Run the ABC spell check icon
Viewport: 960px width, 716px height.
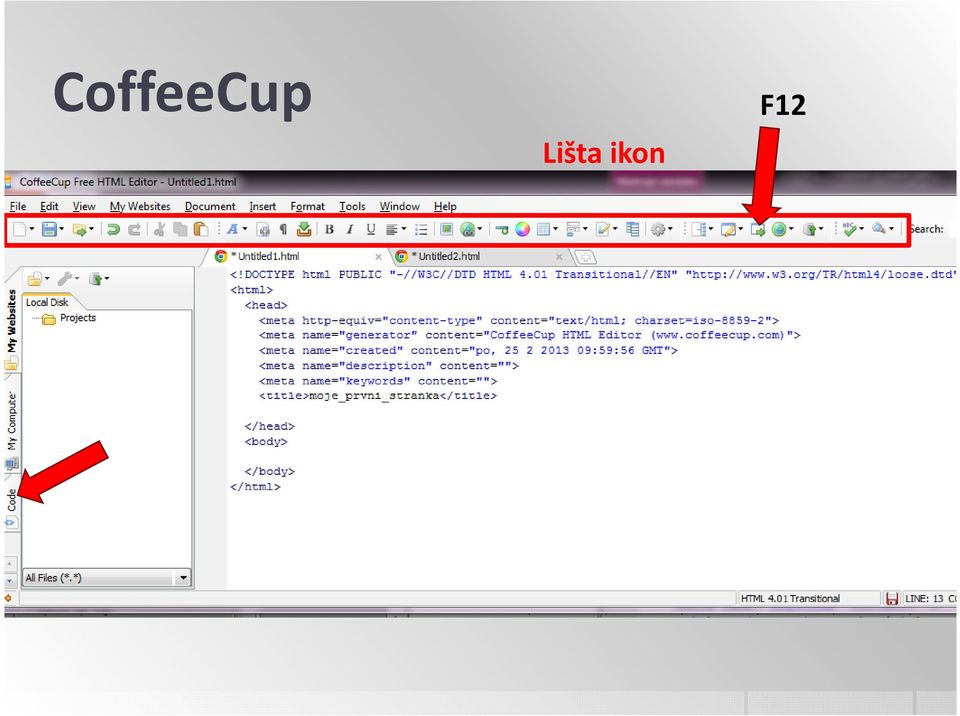(x=849, y=229)
